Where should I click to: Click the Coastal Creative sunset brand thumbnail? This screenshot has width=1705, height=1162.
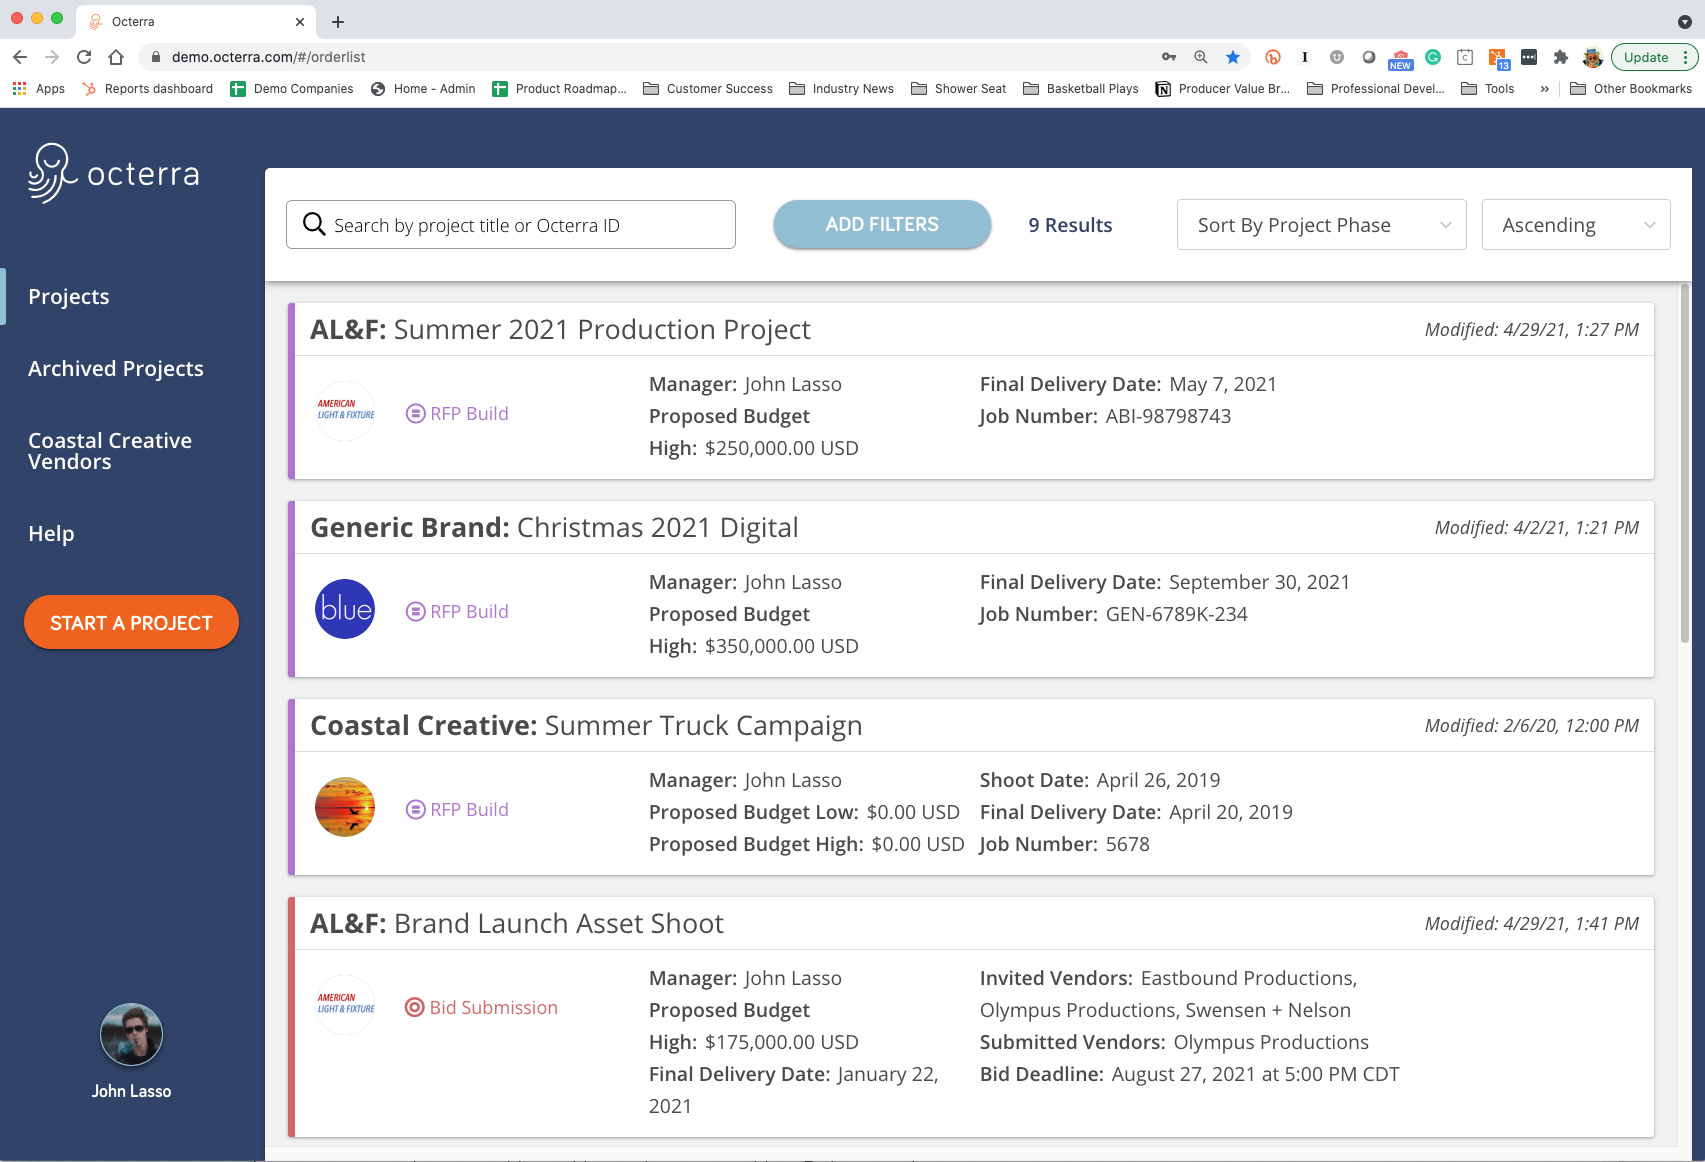click(344, 807)
